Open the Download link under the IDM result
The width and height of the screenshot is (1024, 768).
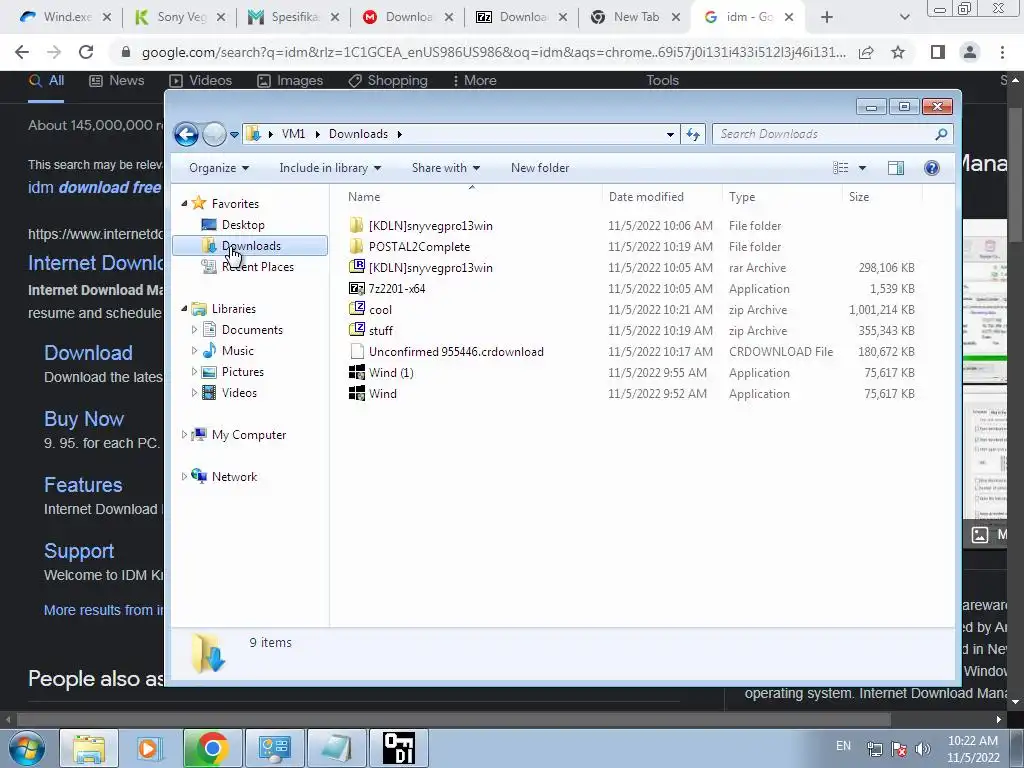(88, 353)
